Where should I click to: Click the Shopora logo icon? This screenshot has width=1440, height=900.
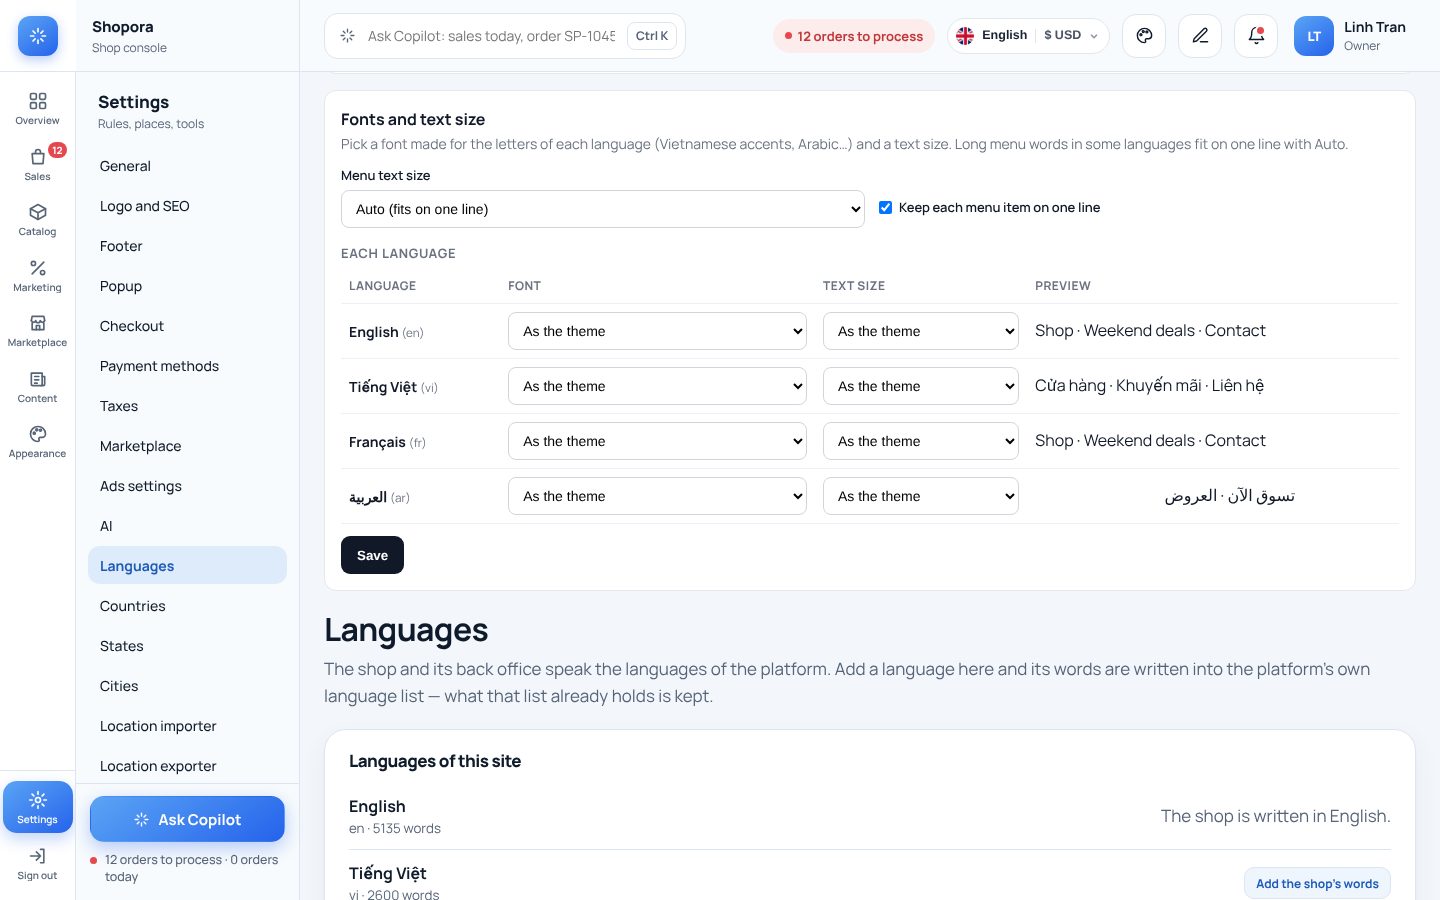tap(38, 36)
